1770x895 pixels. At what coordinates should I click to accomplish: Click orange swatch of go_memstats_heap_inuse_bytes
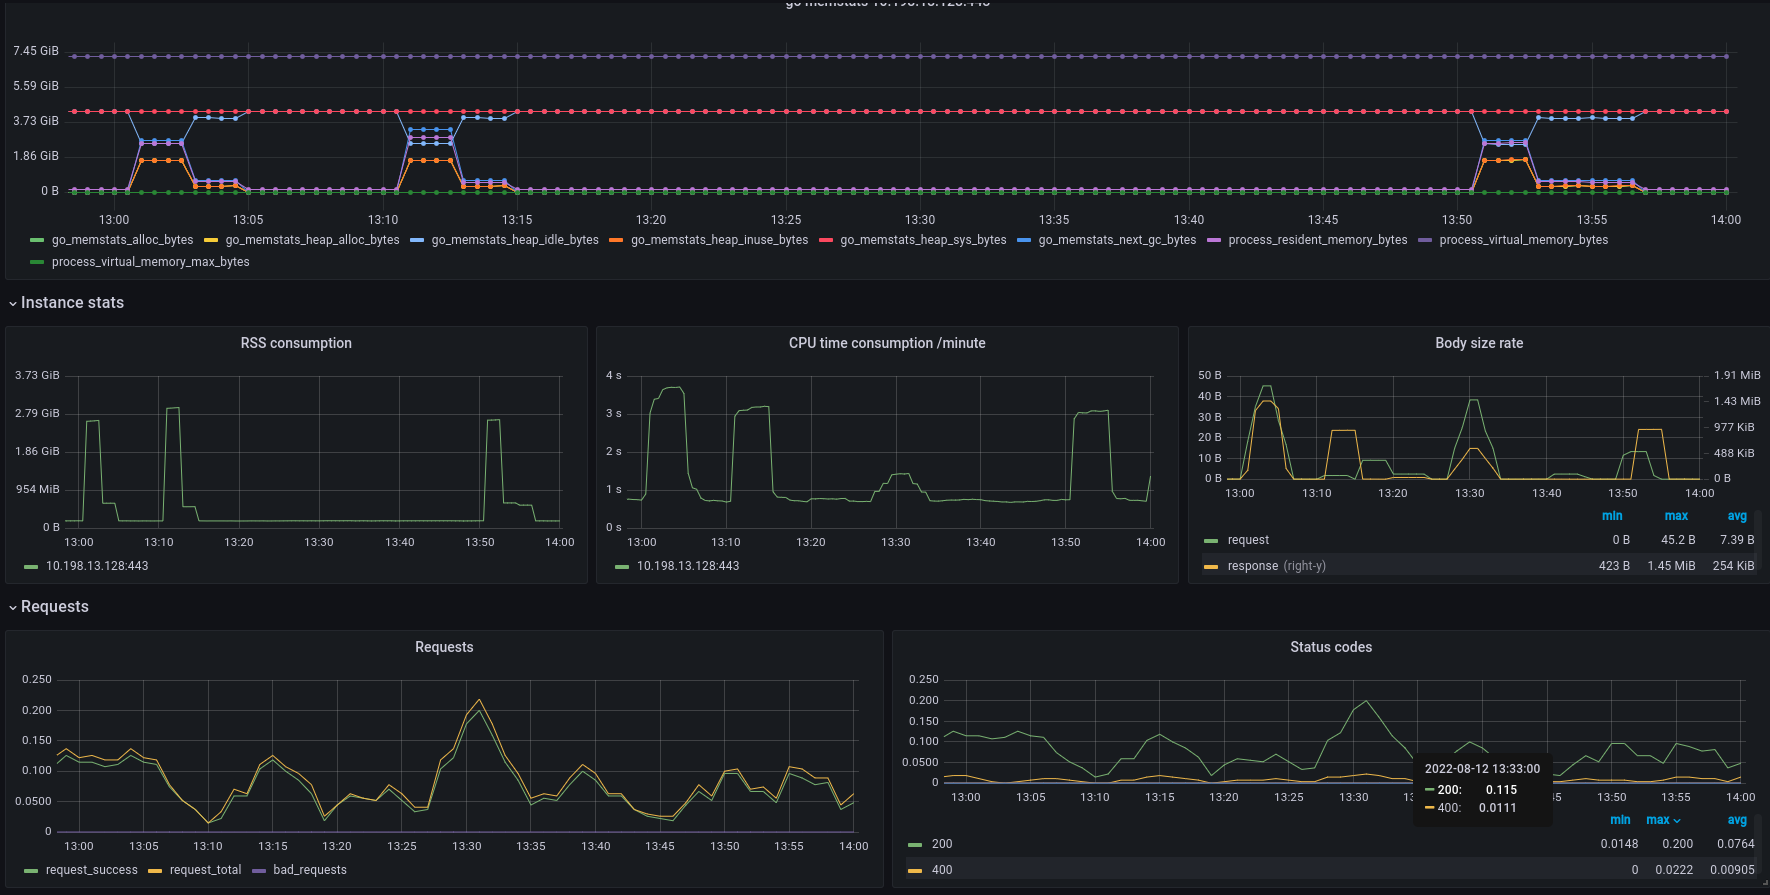click(616, 240)
